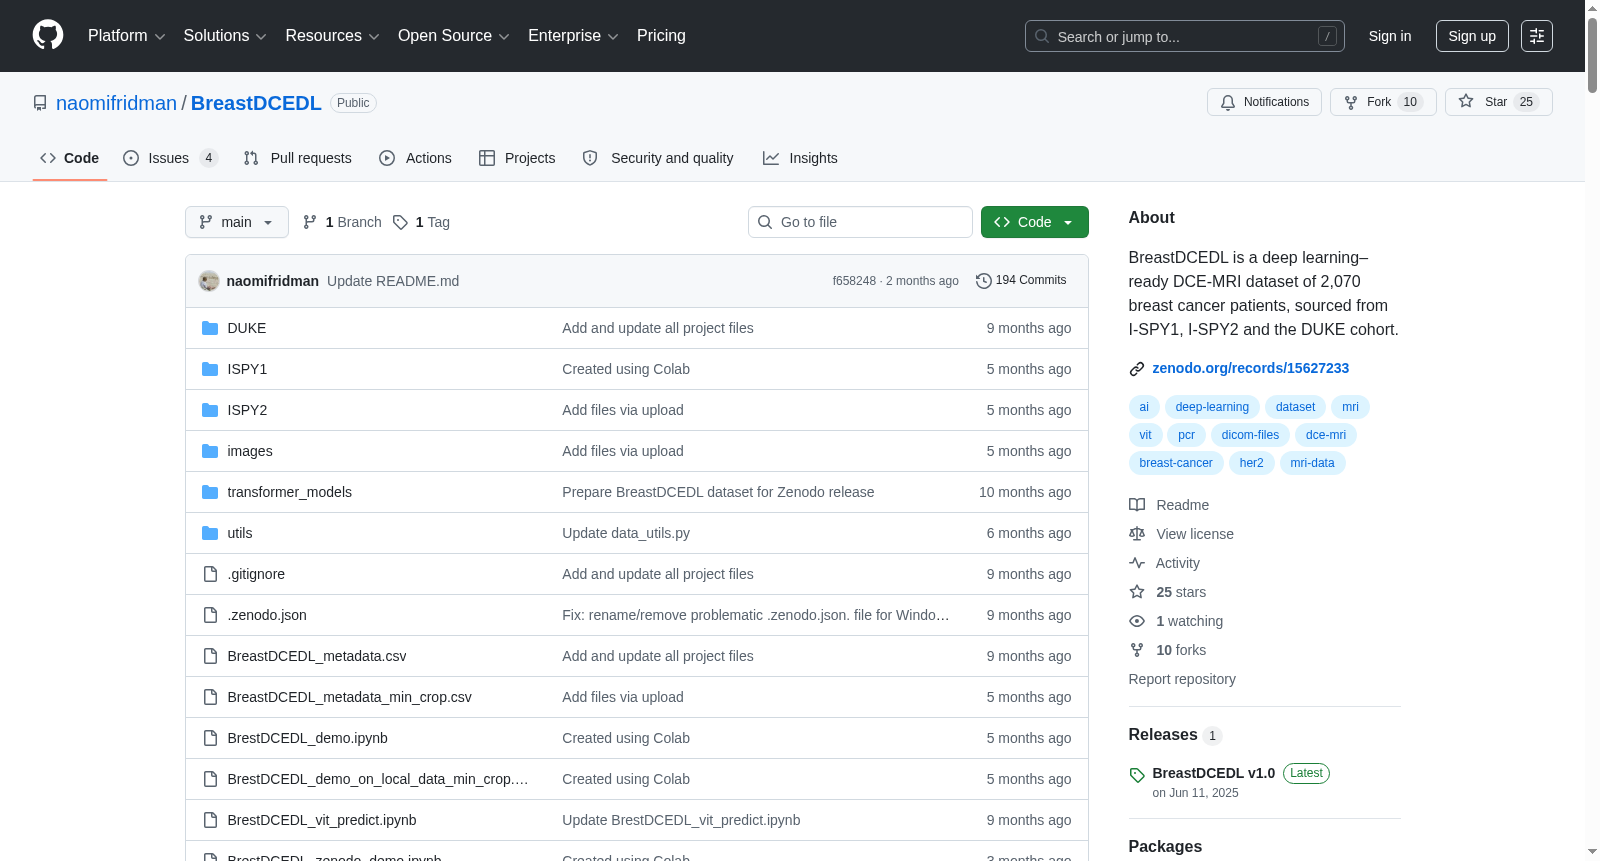Open the zenodo.org/records/15627233 link
The width and height of the screenshot is (1600, 861).
pos(1250,368)
